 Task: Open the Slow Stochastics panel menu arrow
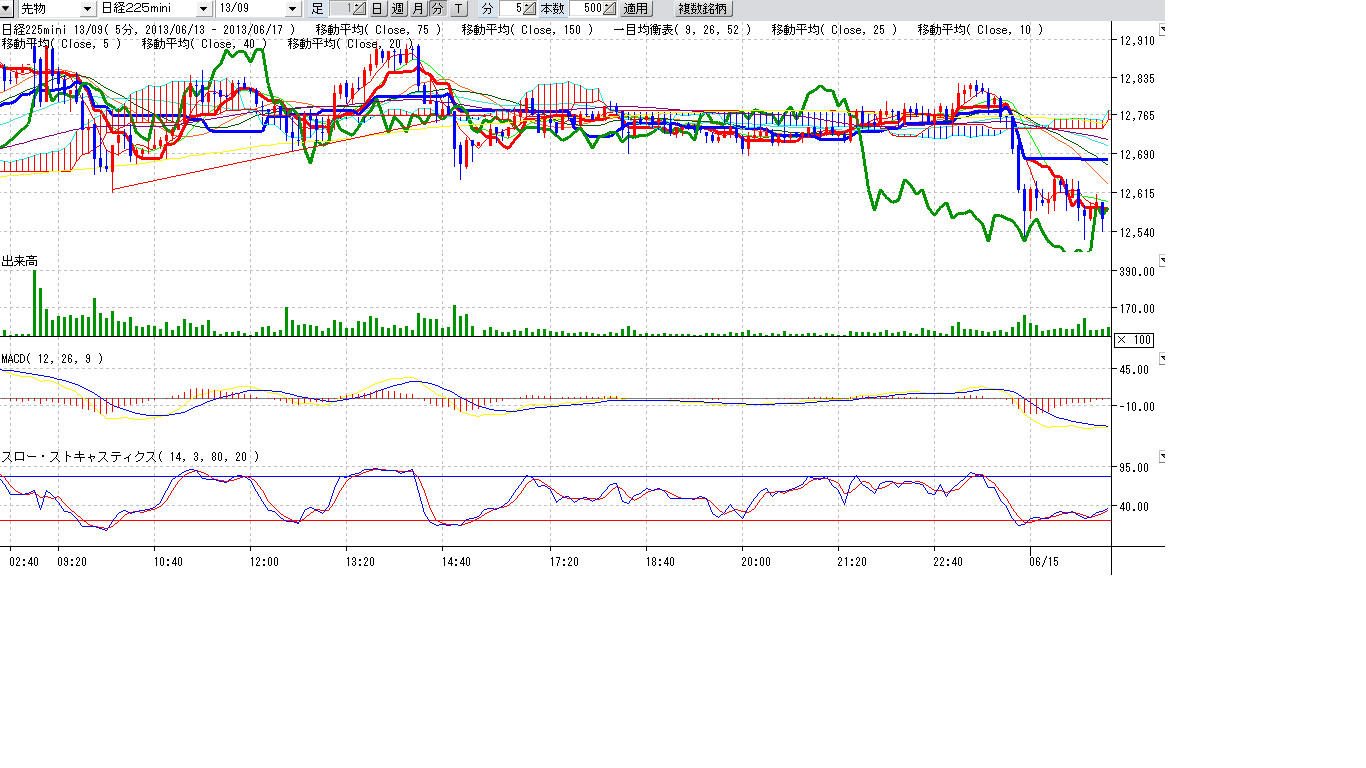tap(1162, 456)
